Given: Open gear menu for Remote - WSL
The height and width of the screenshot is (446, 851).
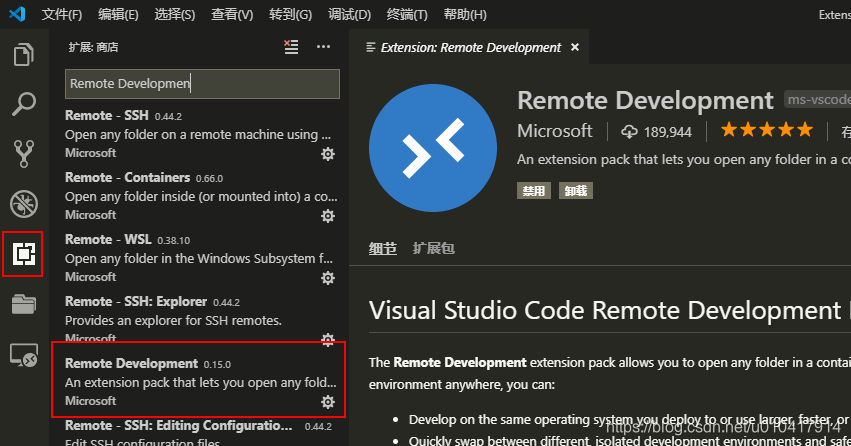Looking at the screenshot, I should 328,278.
